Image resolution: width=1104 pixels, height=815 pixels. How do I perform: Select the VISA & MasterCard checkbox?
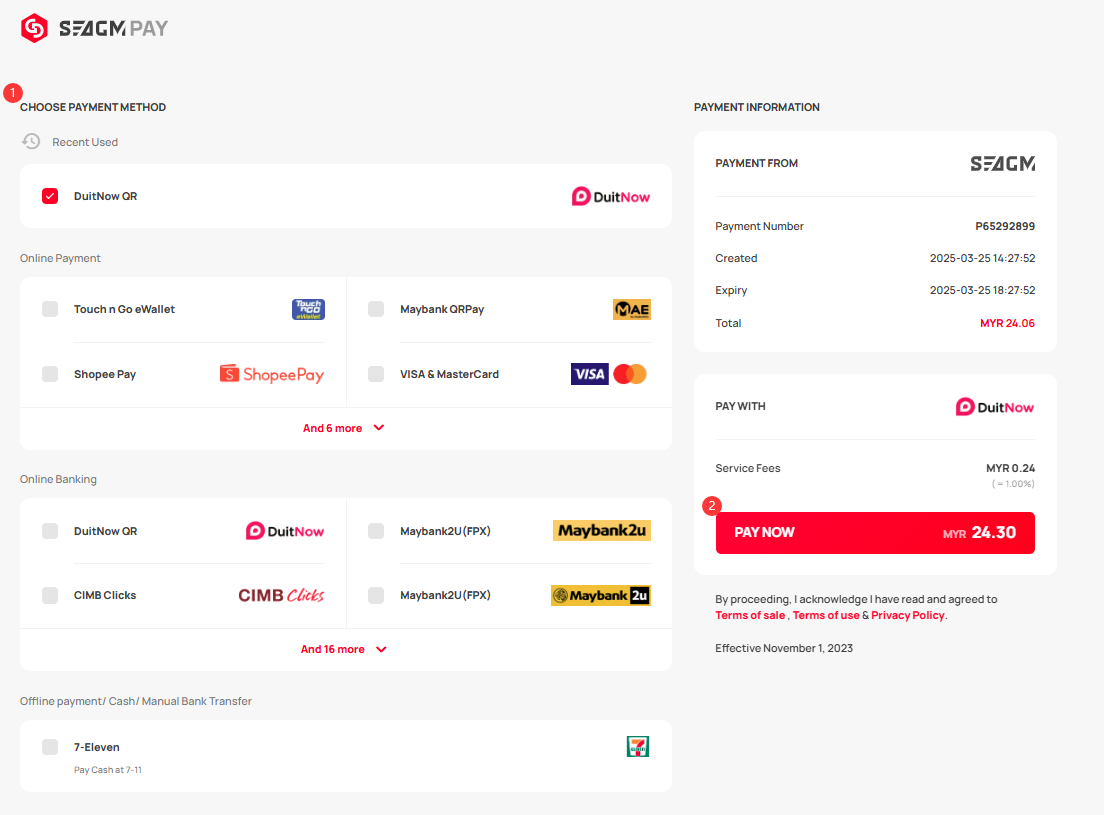coord(376,374)
